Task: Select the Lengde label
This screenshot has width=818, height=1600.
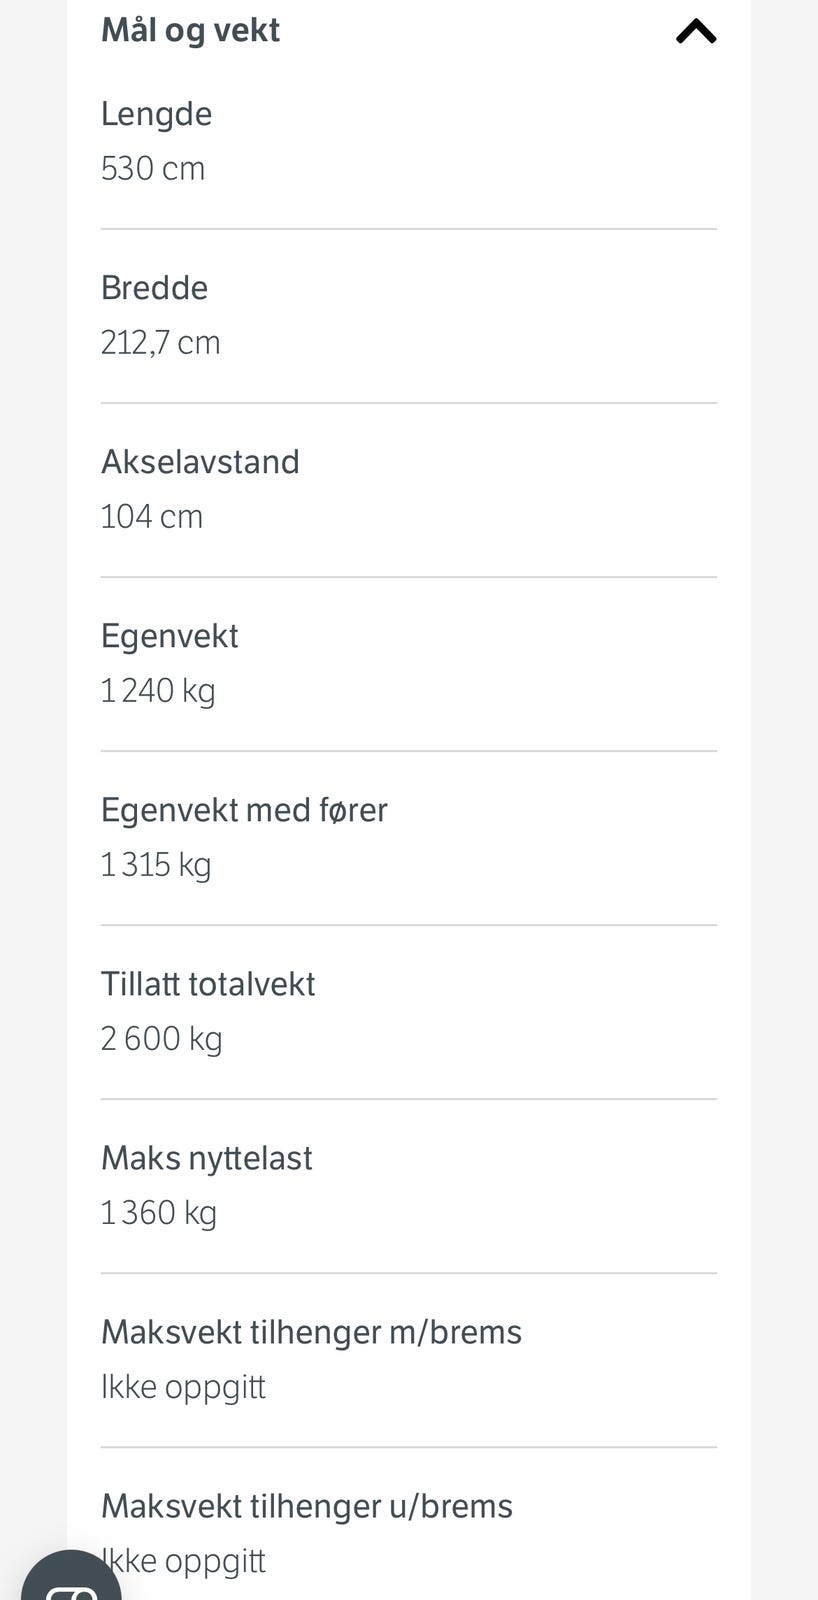Action: point(156,114)
